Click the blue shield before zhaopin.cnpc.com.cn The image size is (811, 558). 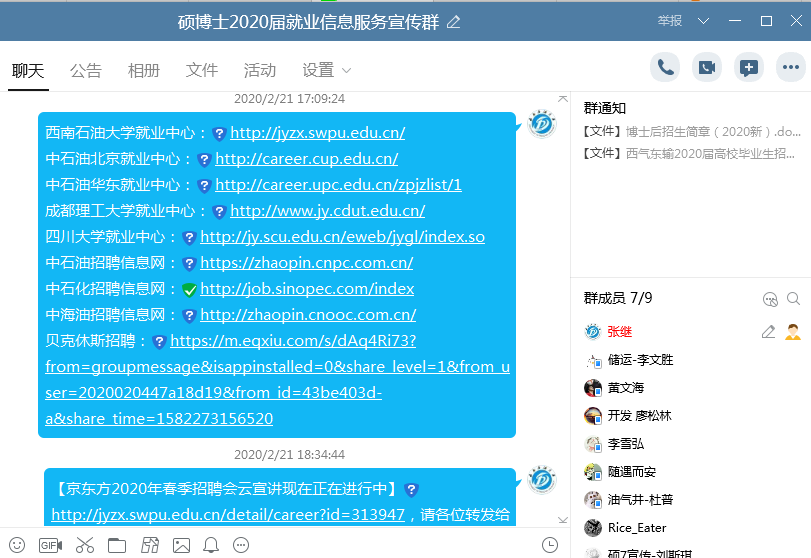coord(189,264)
